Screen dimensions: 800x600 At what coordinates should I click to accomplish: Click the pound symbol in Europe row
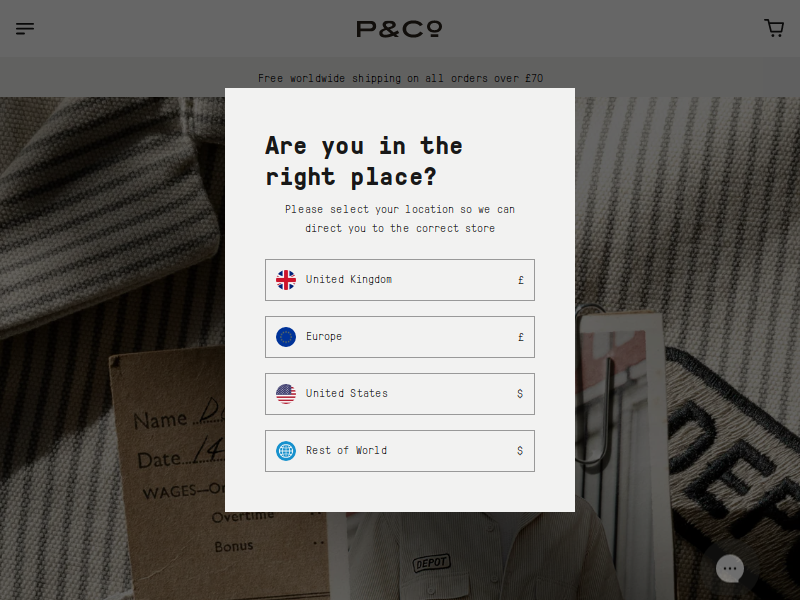520,337
